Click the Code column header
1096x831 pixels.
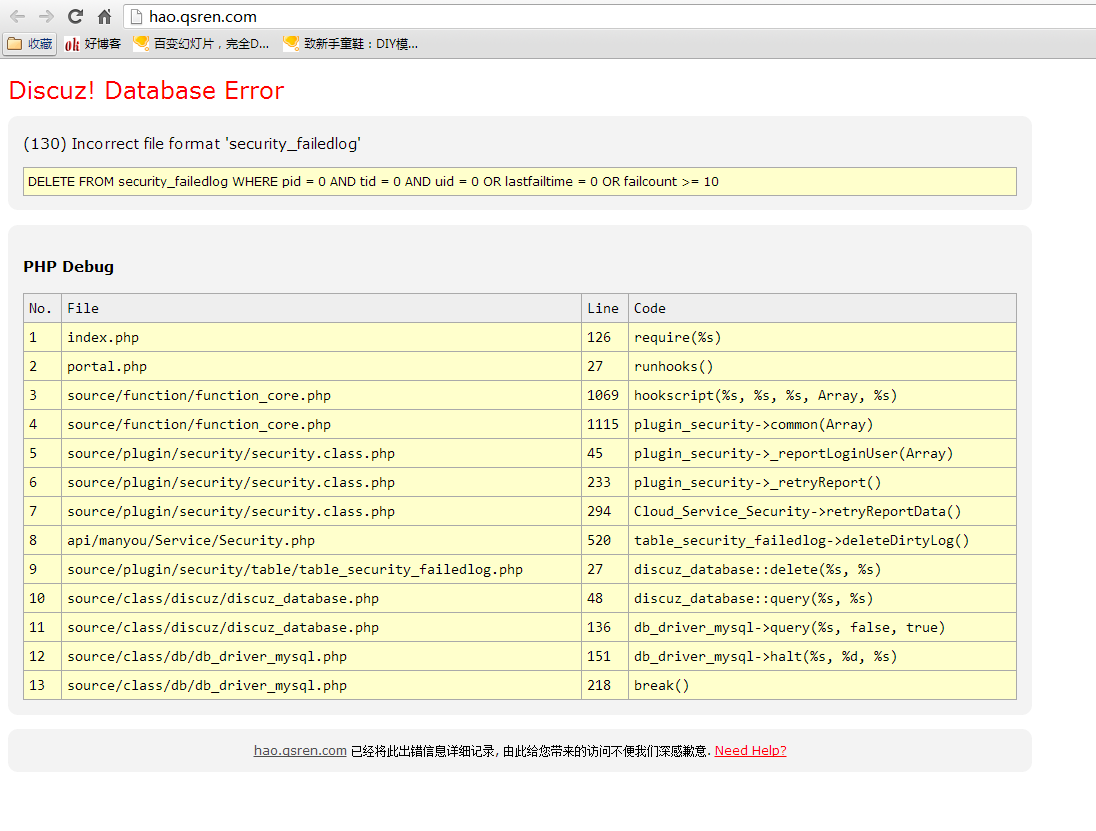click(x=822, y=308)
